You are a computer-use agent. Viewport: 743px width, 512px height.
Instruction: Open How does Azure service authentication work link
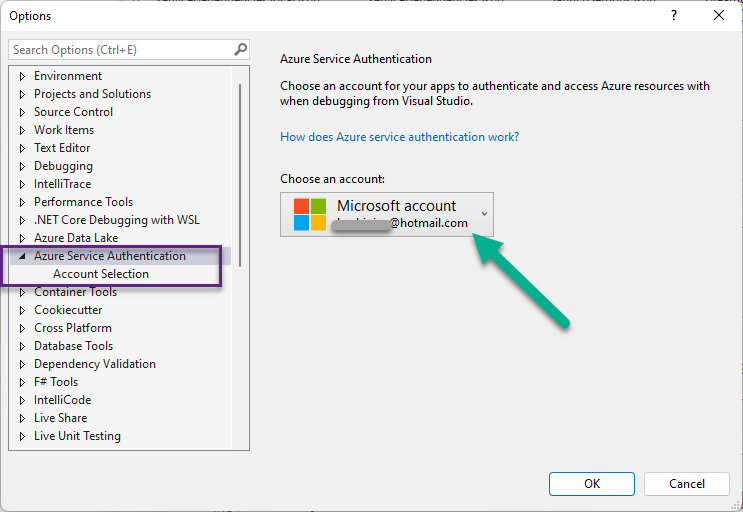point(399,137)
